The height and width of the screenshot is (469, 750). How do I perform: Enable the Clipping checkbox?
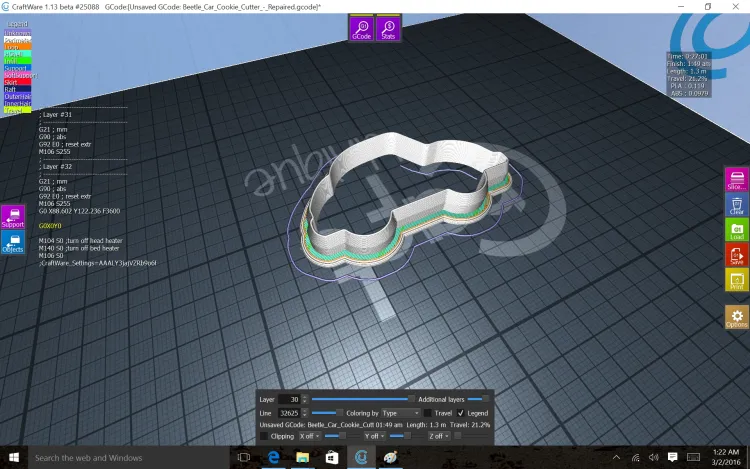264,436
